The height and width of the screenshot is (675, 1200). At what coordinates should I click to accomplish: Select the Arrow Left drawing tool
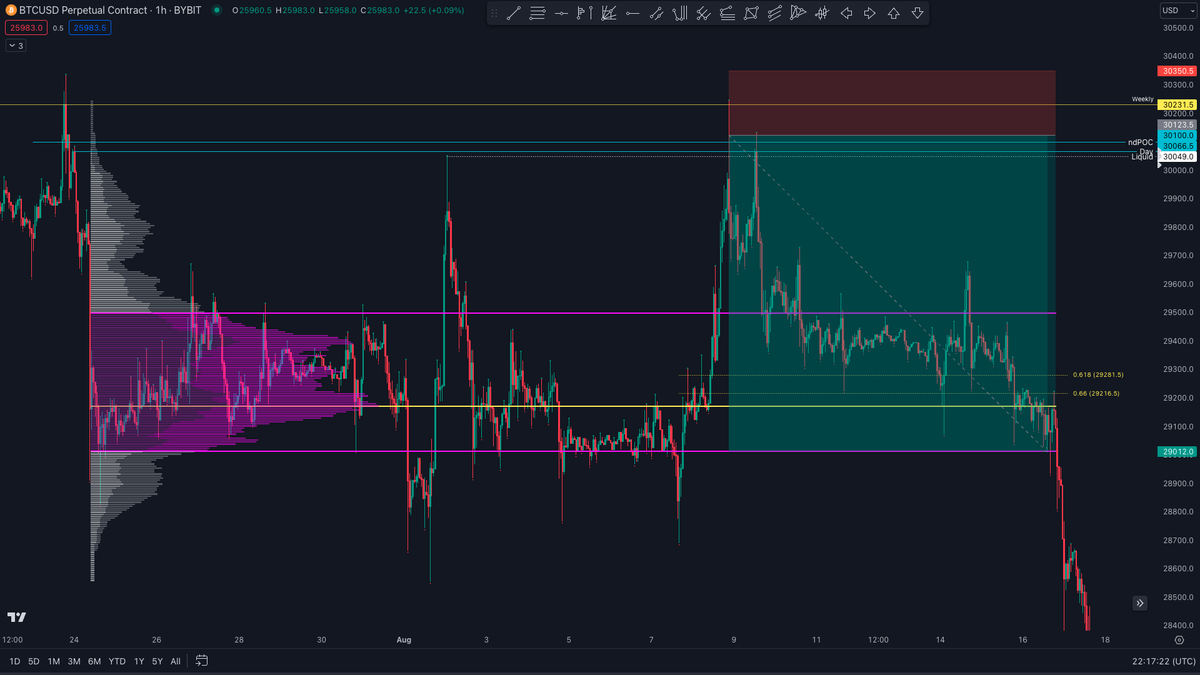846,14
